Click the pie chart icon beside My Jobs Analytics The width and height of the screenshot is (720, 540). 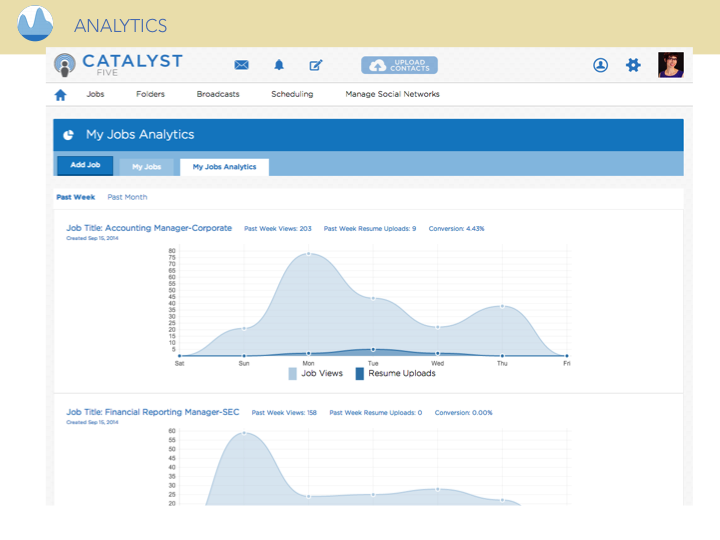[x=68, y=135]
